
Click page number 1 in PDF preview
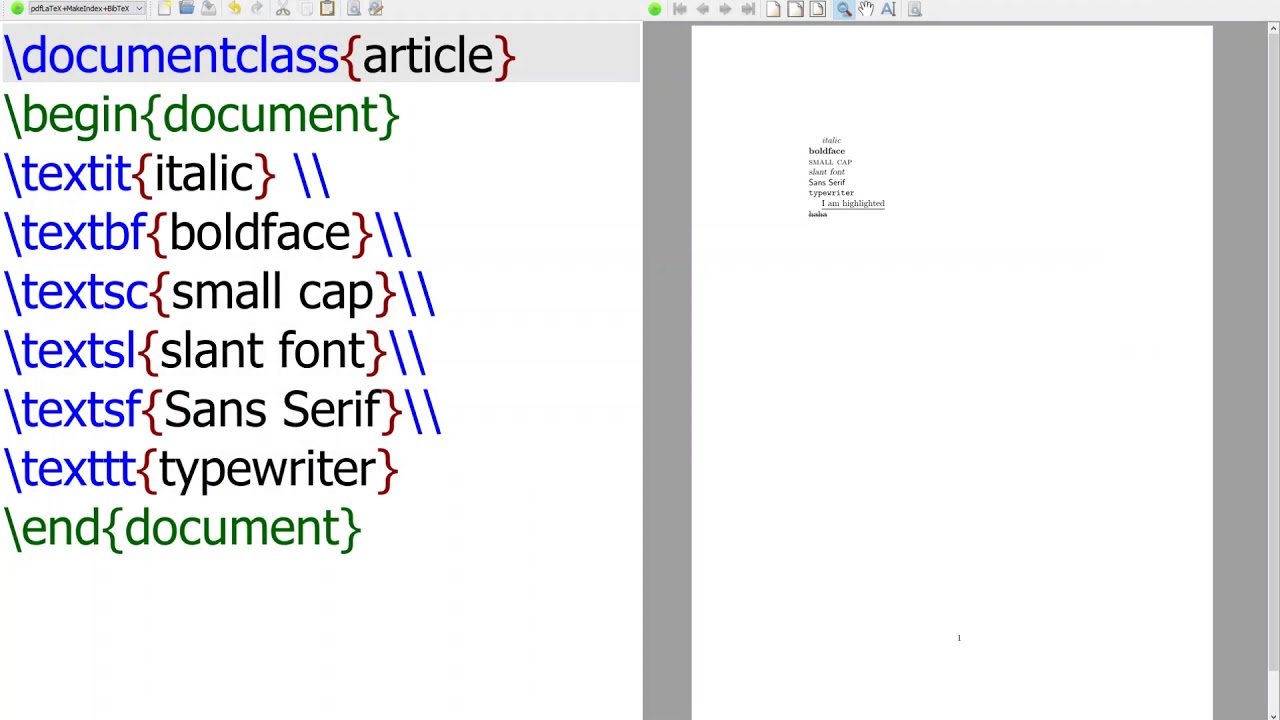coord(959,638)
